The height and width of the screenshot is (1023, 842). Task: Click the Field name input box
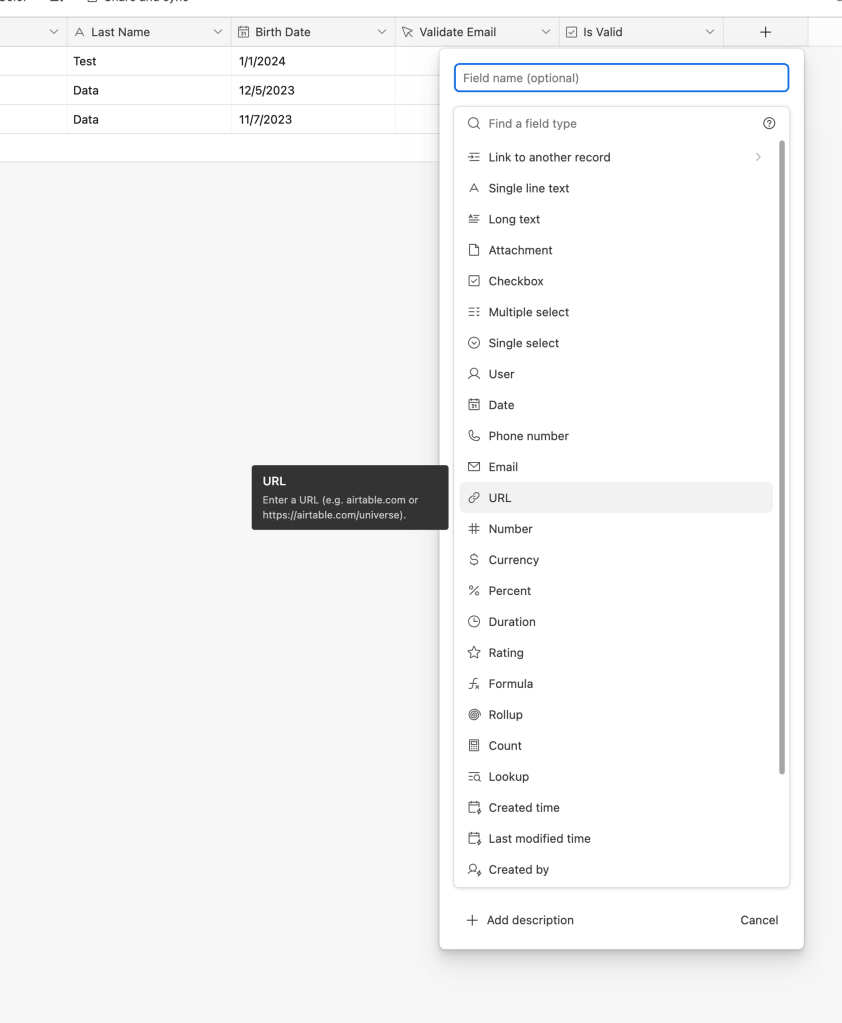[621, 77]
